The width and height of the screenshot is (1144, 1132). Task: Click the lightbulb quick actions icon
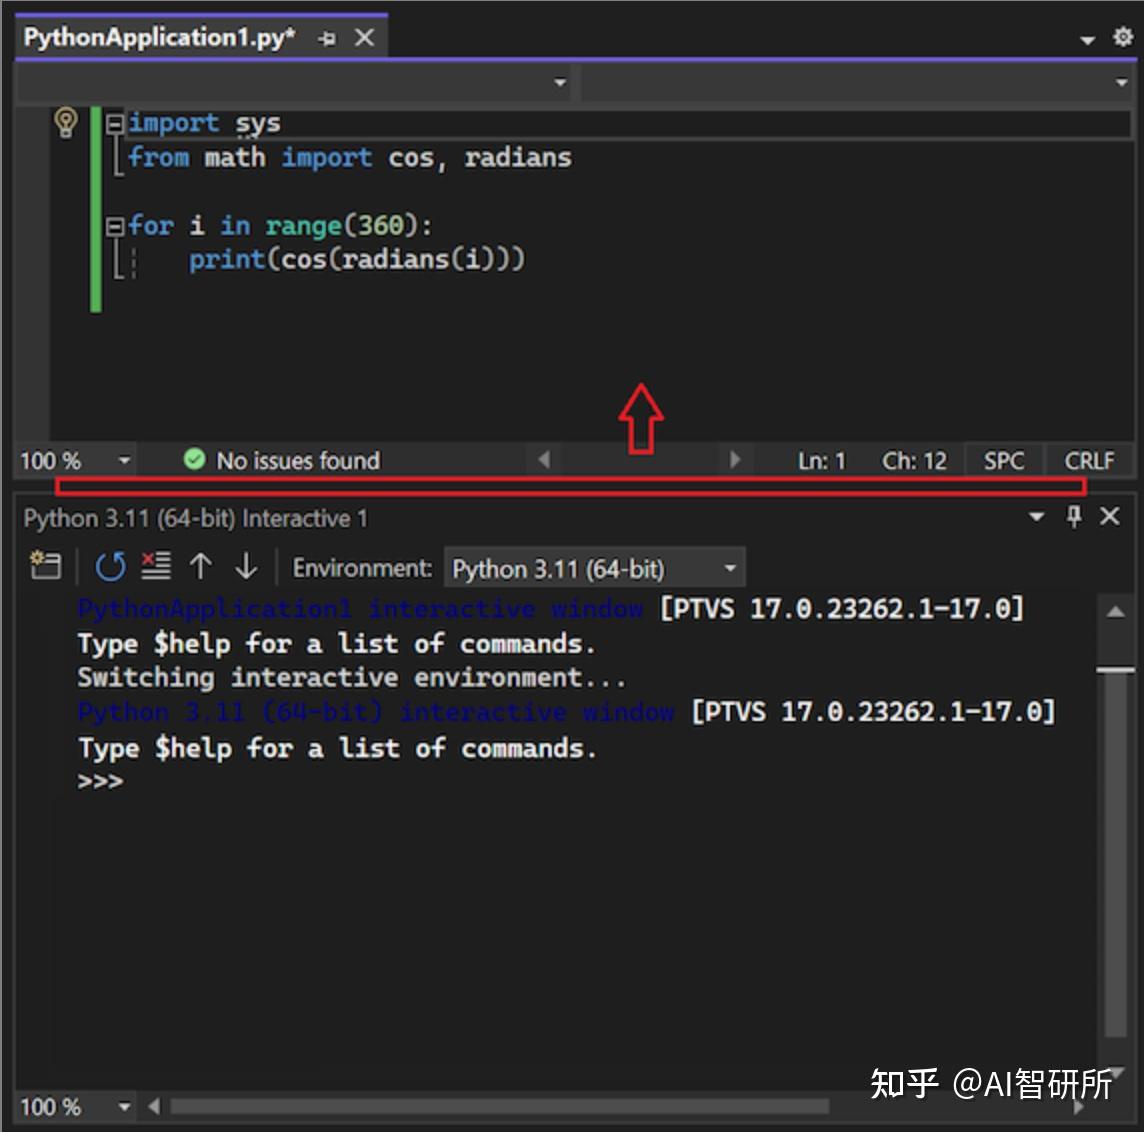66,122
